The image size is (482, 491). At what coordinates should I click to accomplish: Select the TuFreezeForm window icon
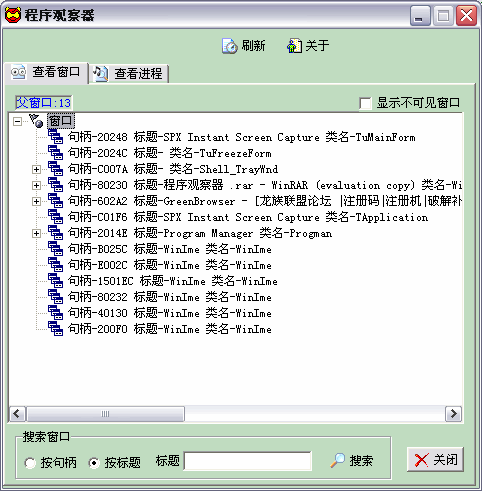tap(55, 153)
